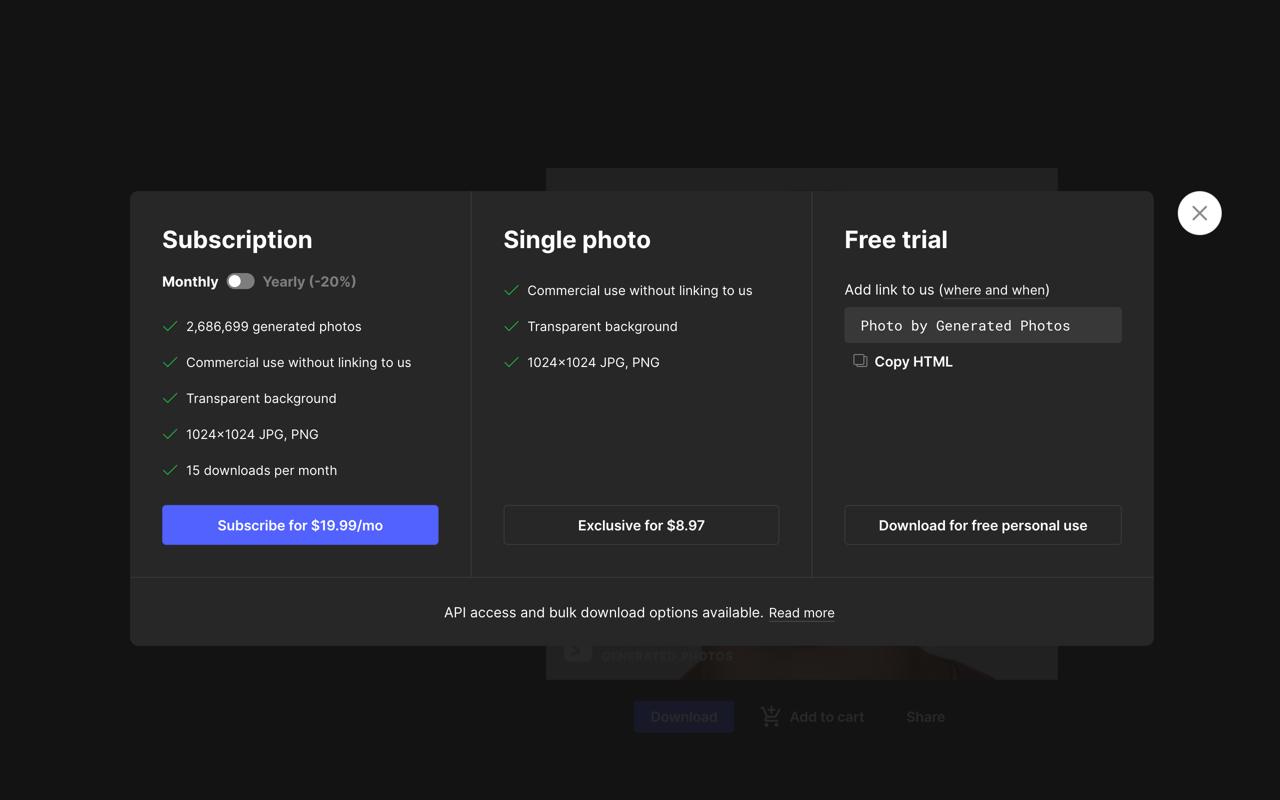This screenshot has width=1280, height=800.
Task: Close the pricing dialog with X button
Action: 1199,213
